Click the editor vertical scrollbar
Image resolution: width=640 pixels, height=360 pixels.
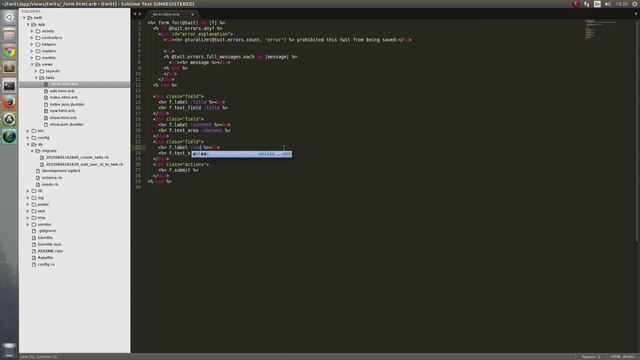tap(638, 131)
